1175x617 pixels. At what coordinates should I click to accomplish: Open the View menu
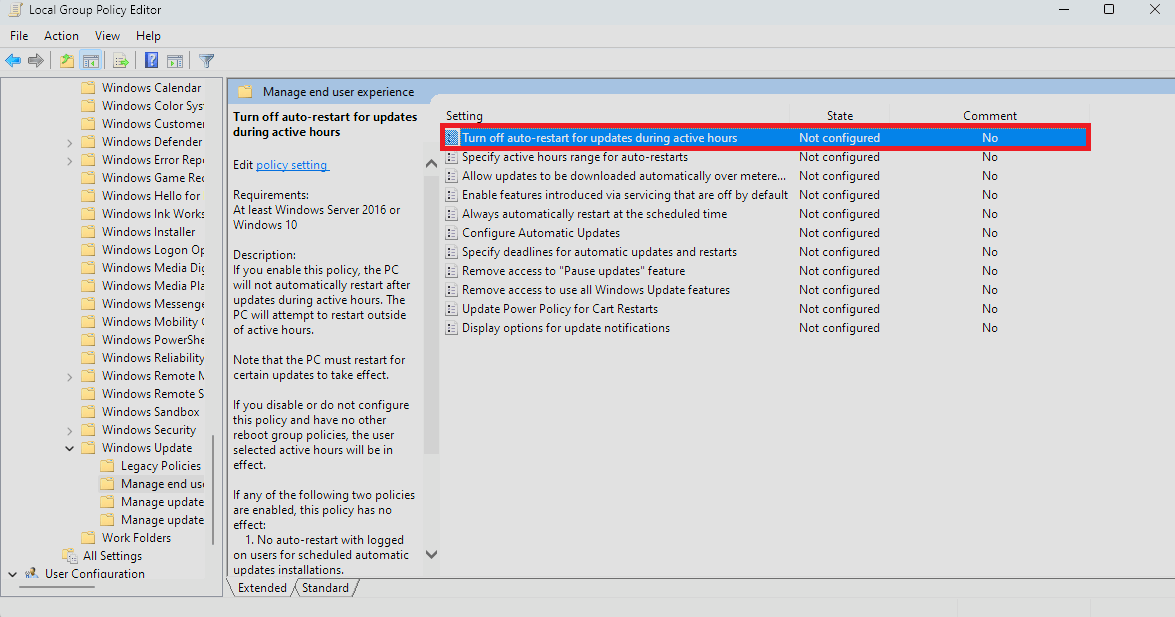pyautogui.click(x=107, y=35)
